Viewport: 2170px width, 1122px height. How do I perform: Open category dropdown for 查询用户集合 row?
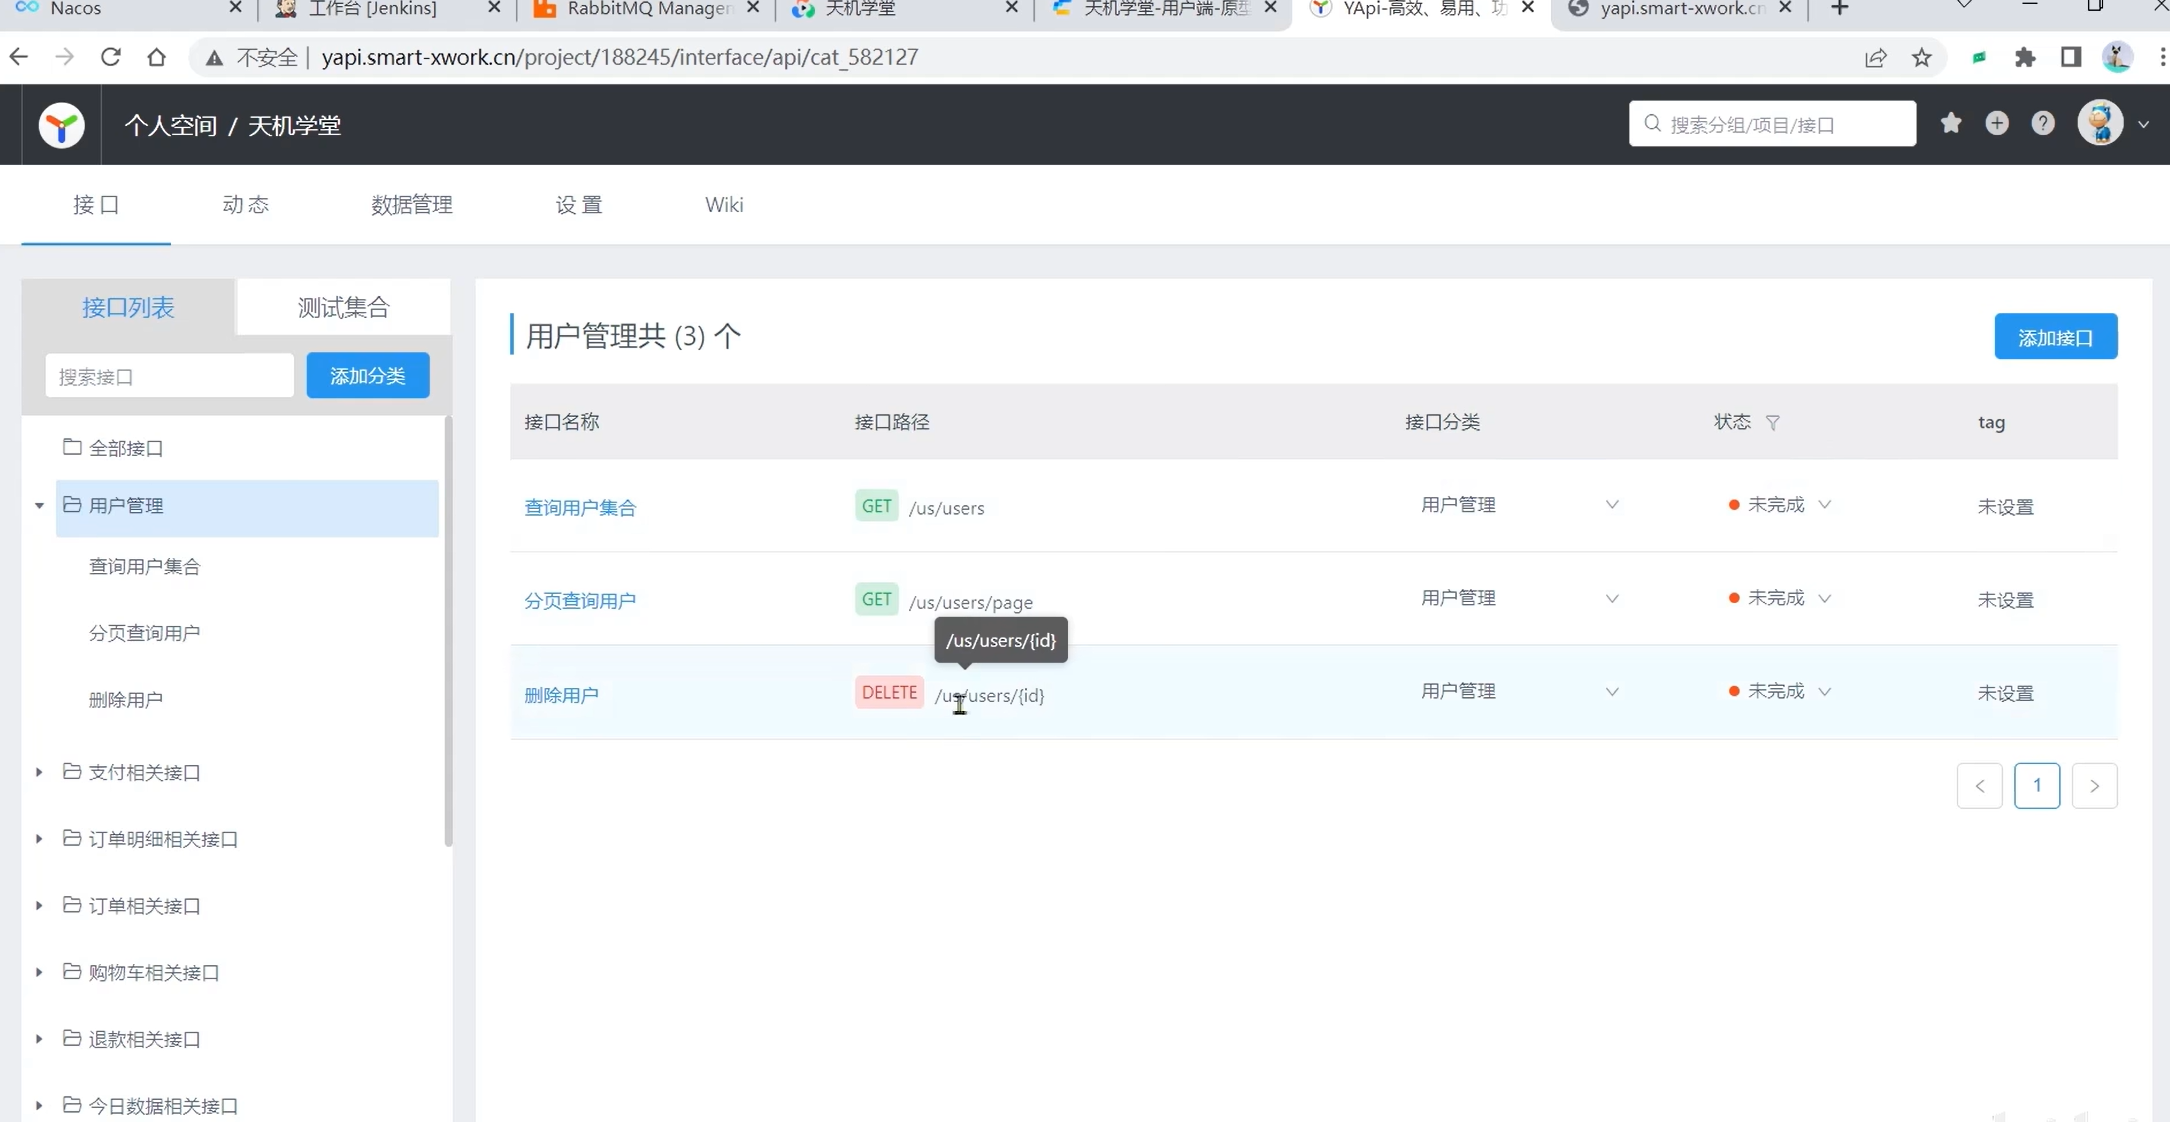[1611, 505]
